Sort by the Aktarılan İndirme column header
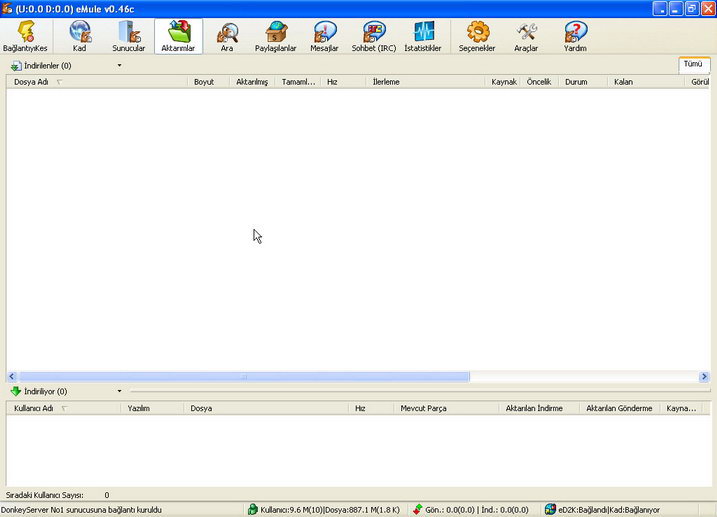 pos(539,408)
